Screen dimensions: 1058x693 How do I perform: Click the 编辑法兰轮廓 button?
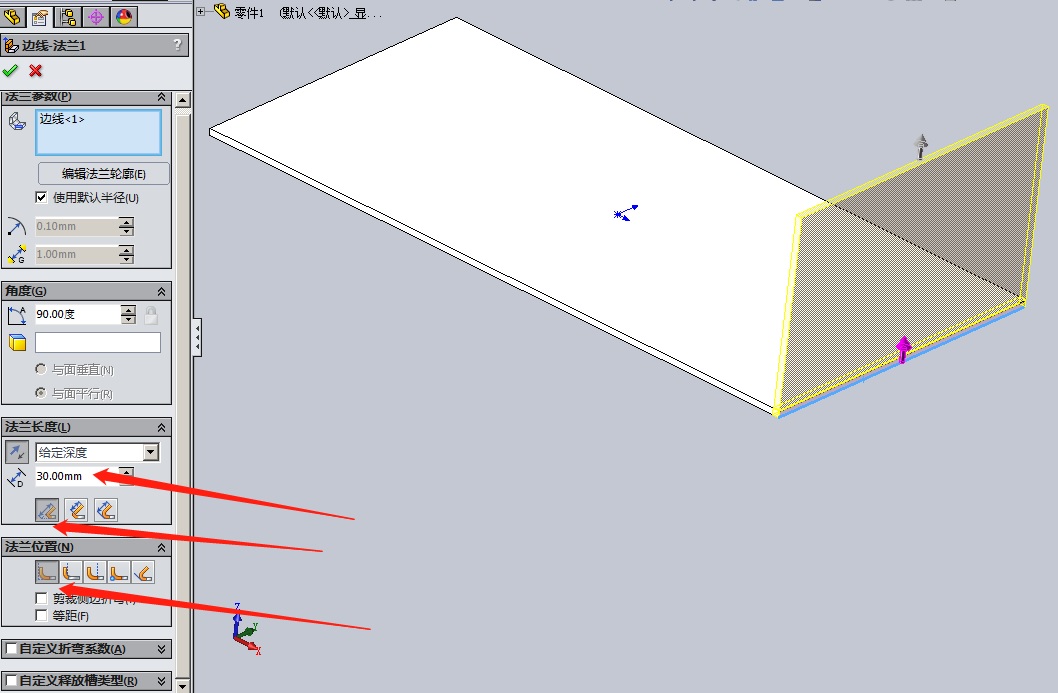(103, 173)
